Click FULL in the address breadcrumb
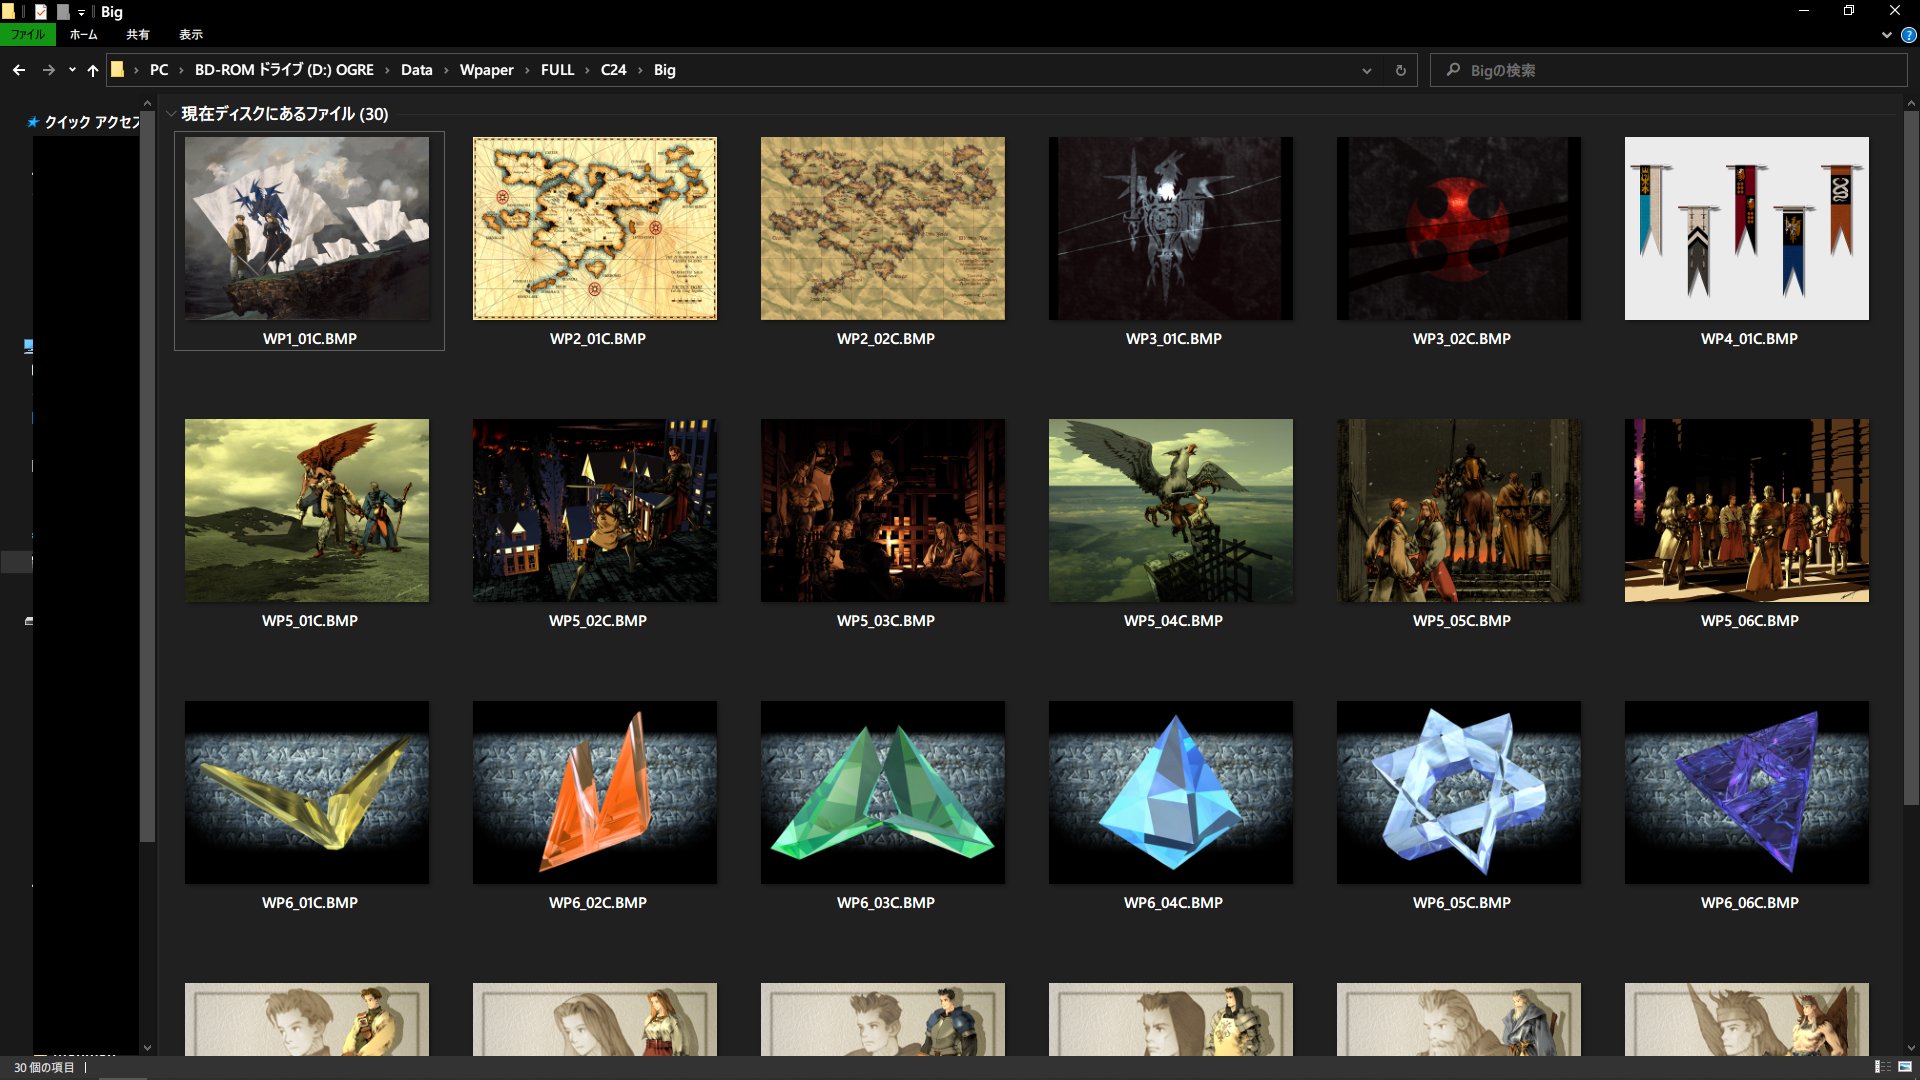 click(557, 70)
